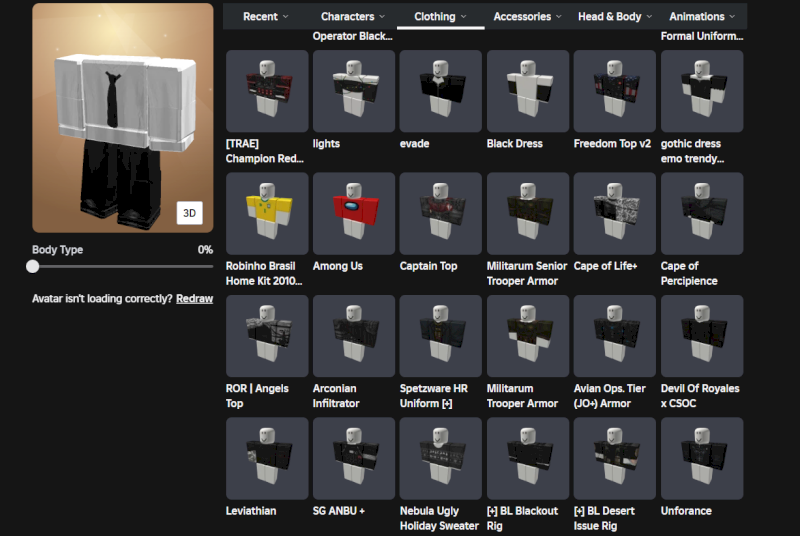Viewport: 800px width, 536px height.
Task: Equip the SG ANBU + thumbnail
Action: (x=354, y=458)
